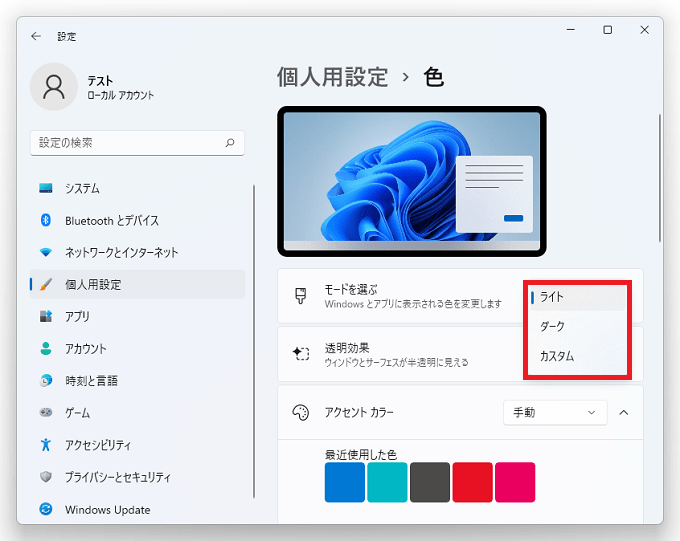Click the desktop theme preview image
The image size is (680, 541).
pos(412,181)
